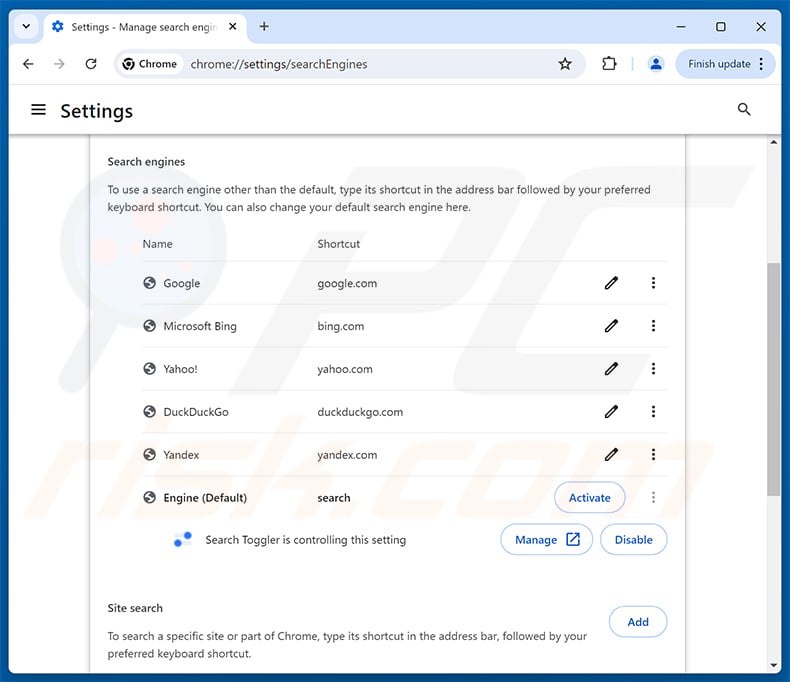Select the yahoo.com shortcut text
The width and height of the screenshot is (790, 682).
click(345, 369)
